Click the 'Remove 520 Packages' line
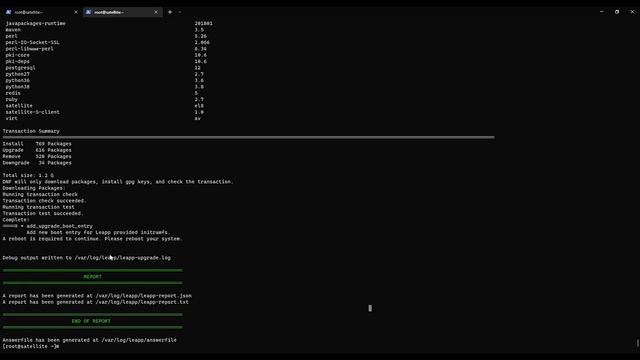Viewport: 640px width, 360px height. pos(37,156)
